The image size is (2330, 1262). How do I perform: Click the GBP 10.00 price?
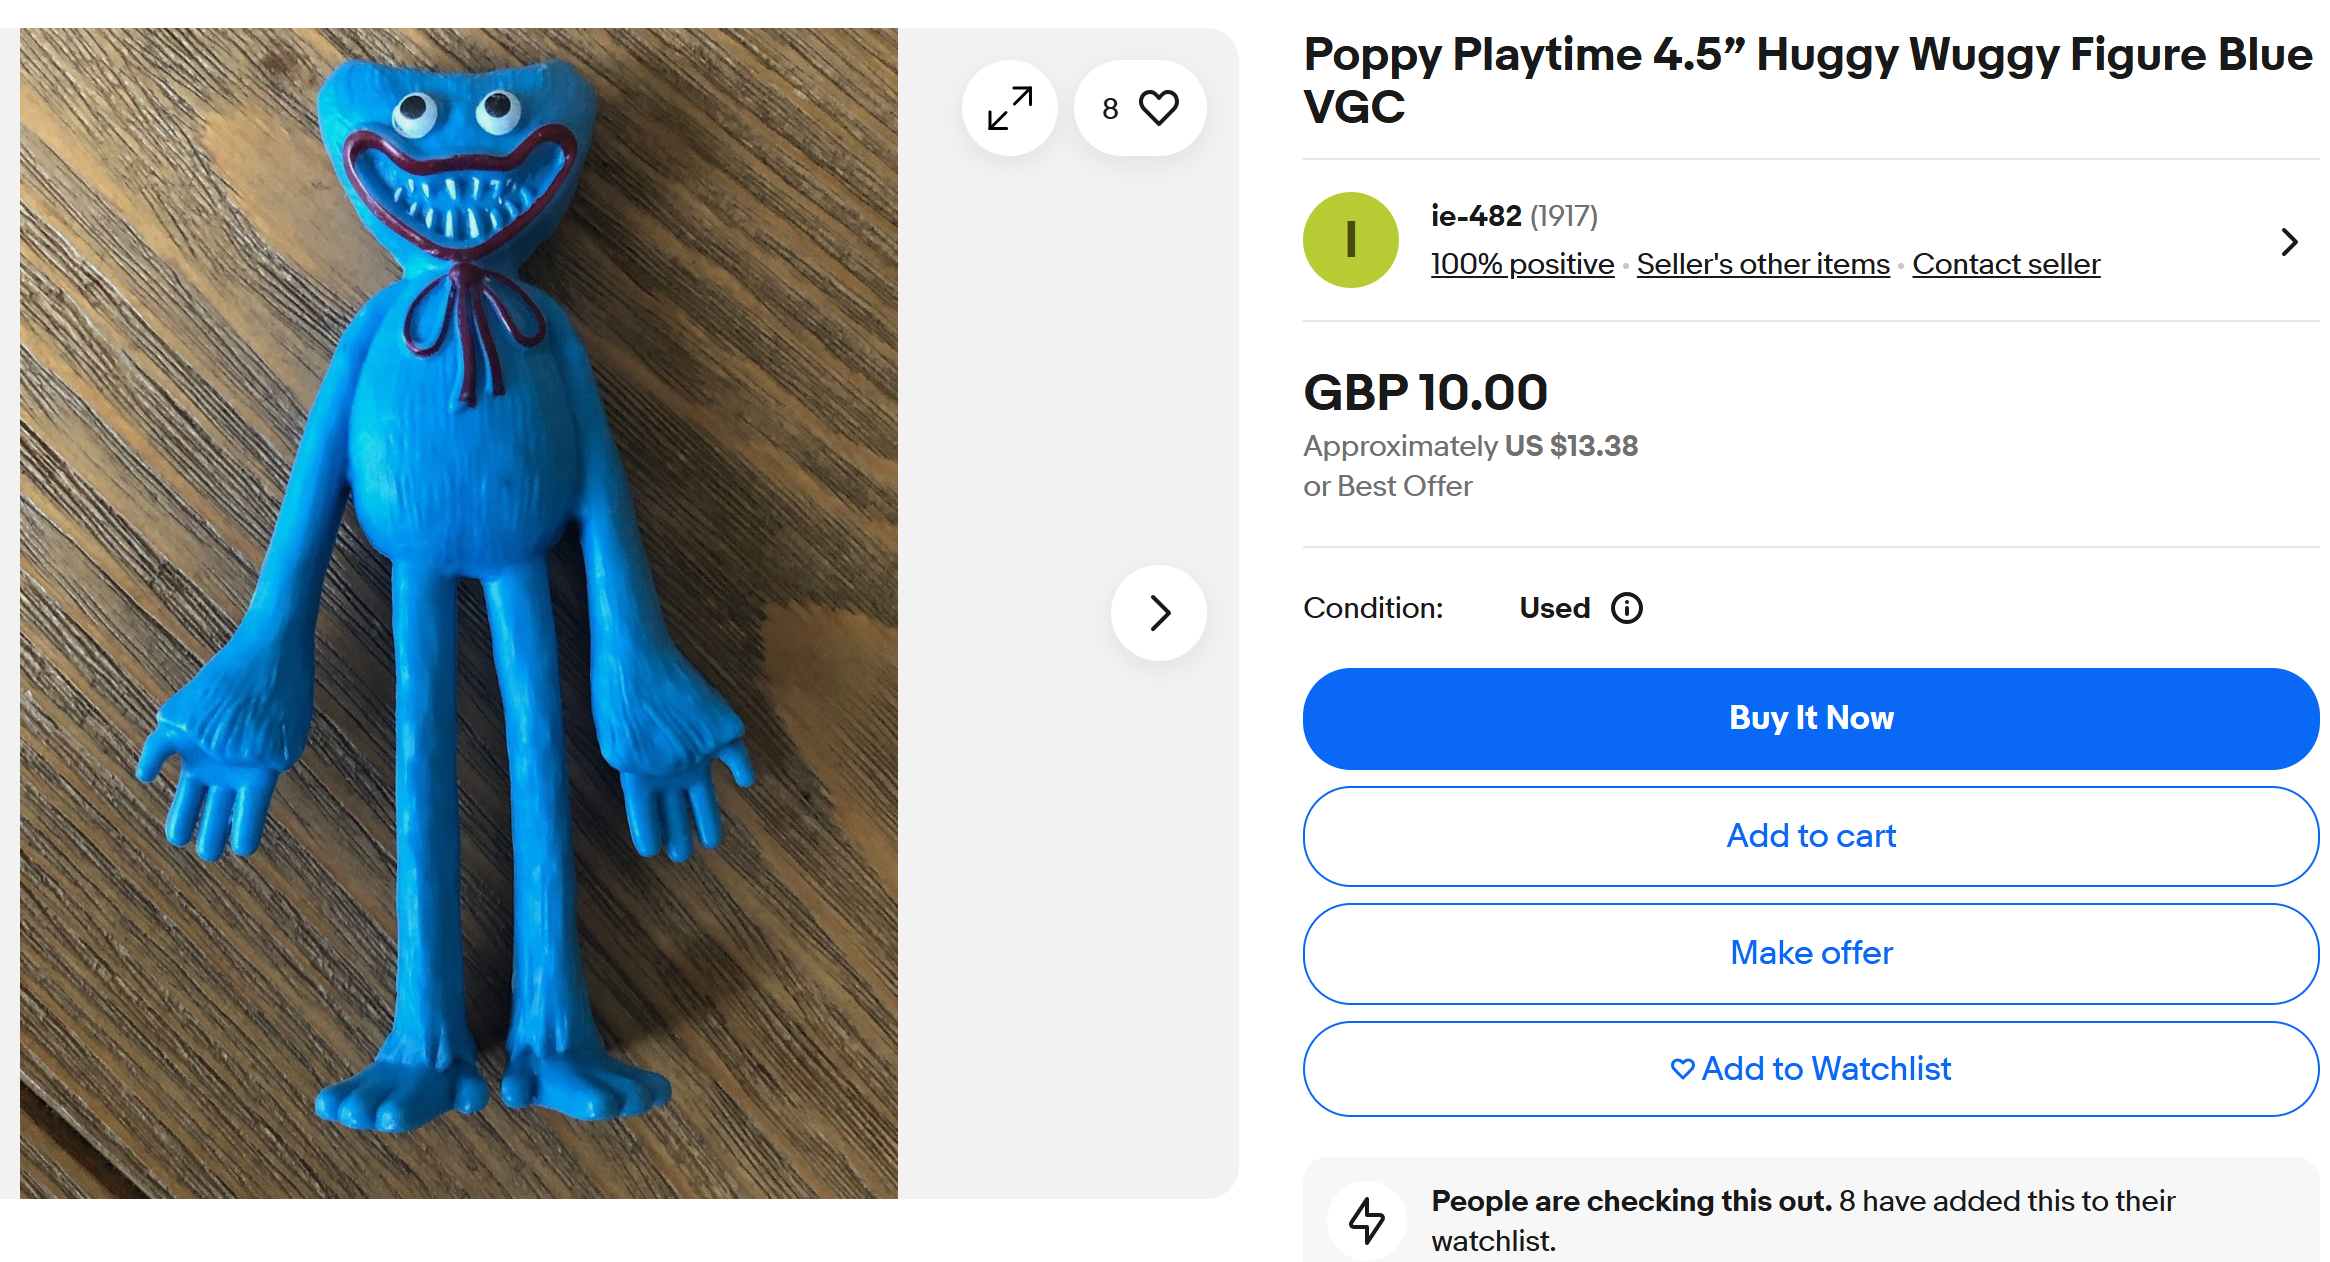(1425, 392)
